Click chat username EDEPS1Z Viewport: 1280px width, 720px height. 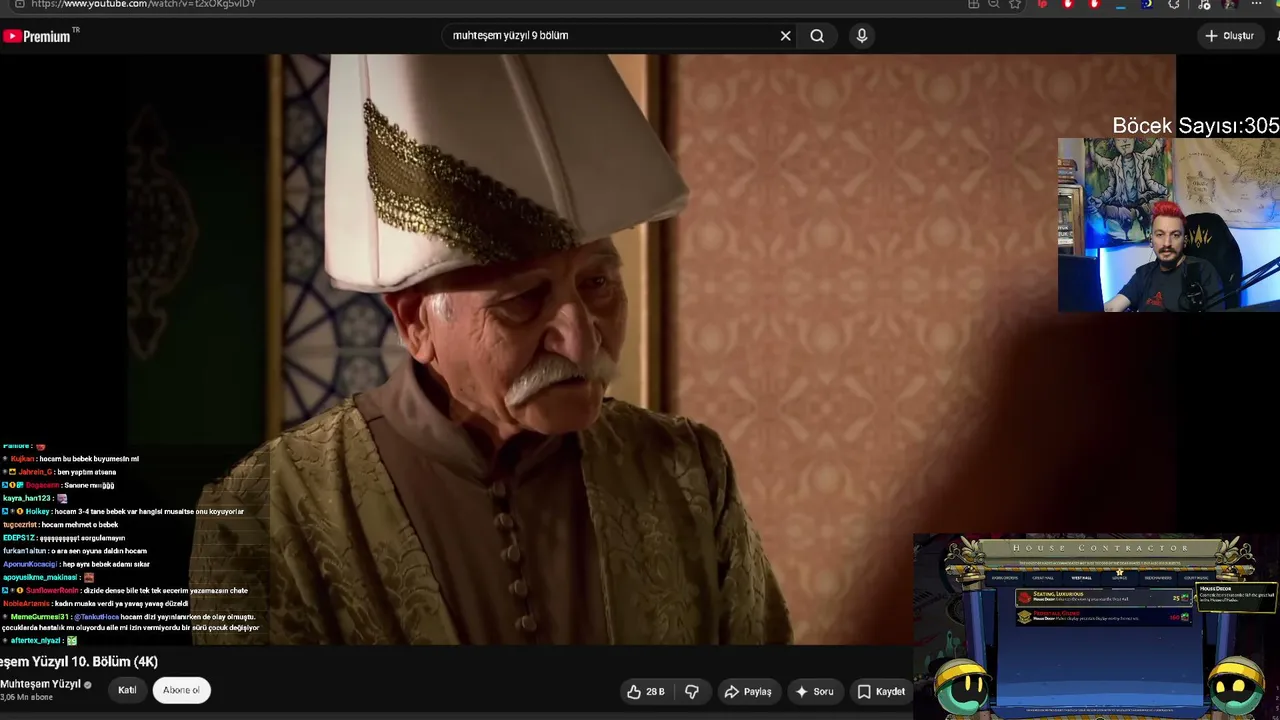[x=19, y=538]
